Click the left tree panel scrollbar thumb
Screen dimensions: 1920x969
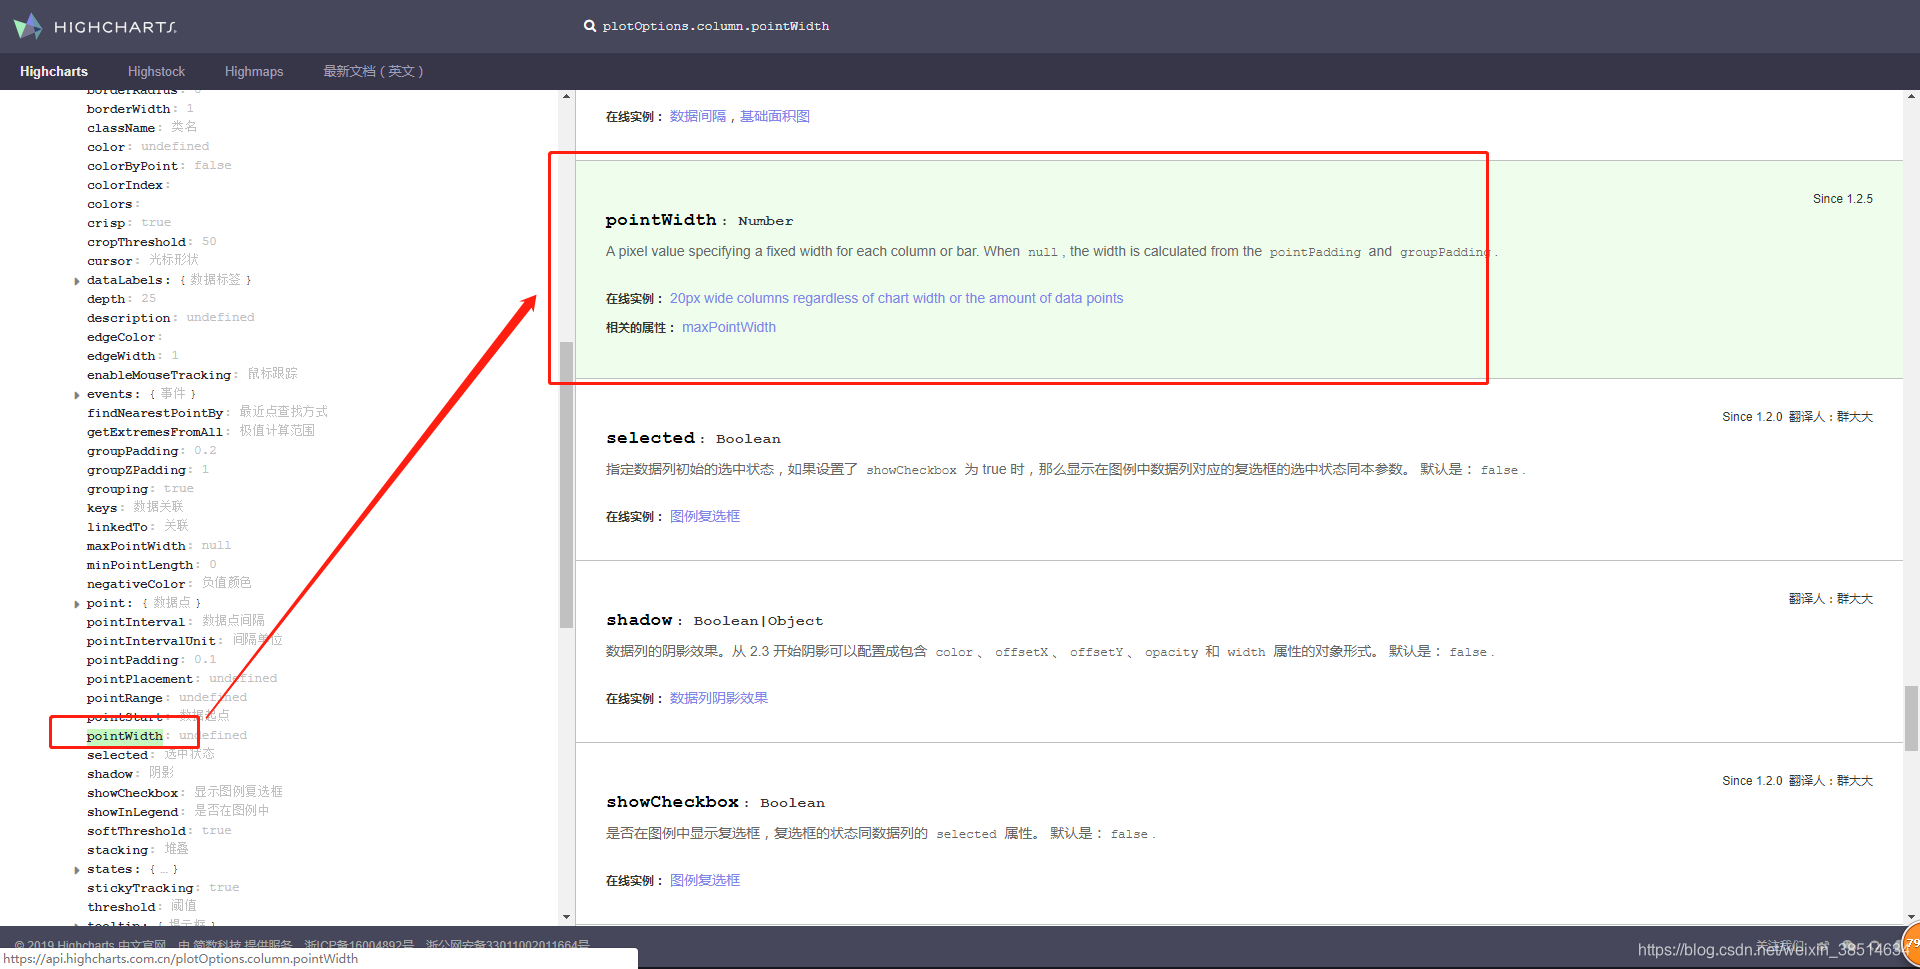point(566,484)
